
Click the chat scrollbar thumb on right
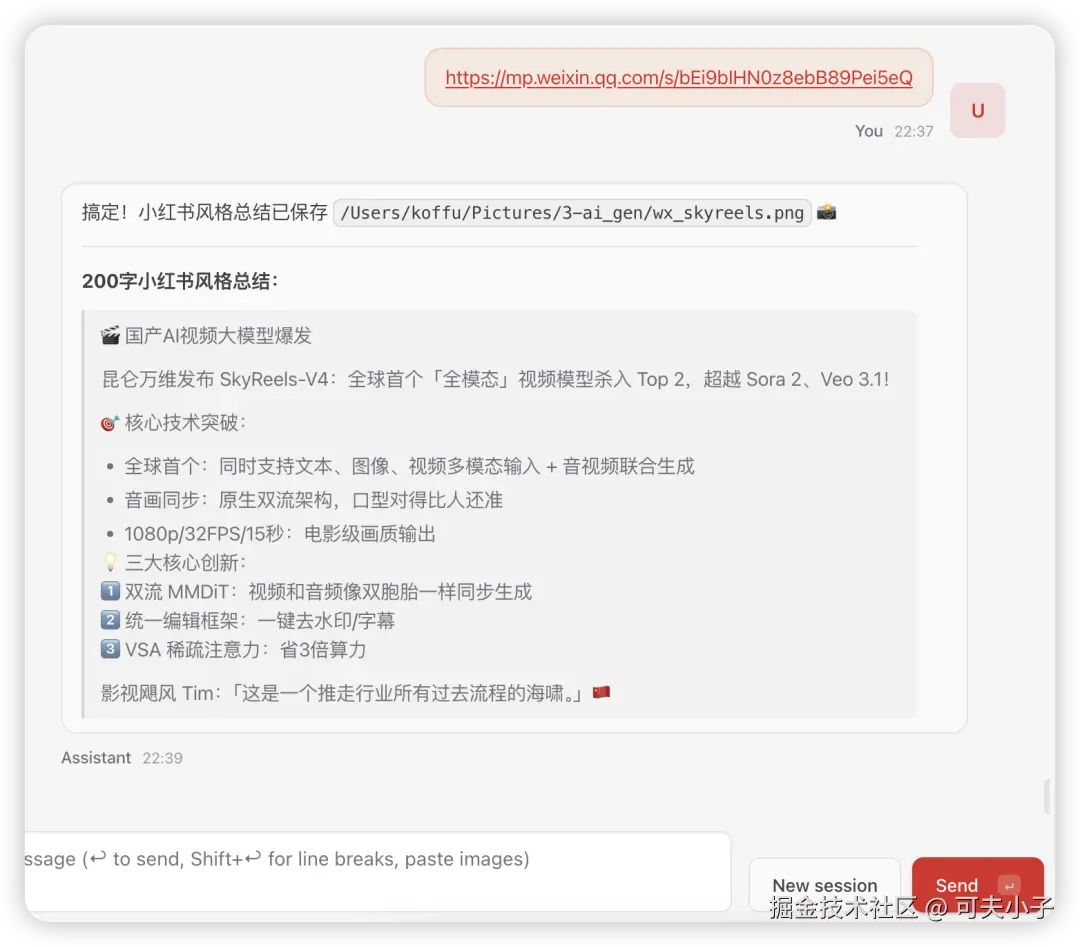click(1046, 797)
